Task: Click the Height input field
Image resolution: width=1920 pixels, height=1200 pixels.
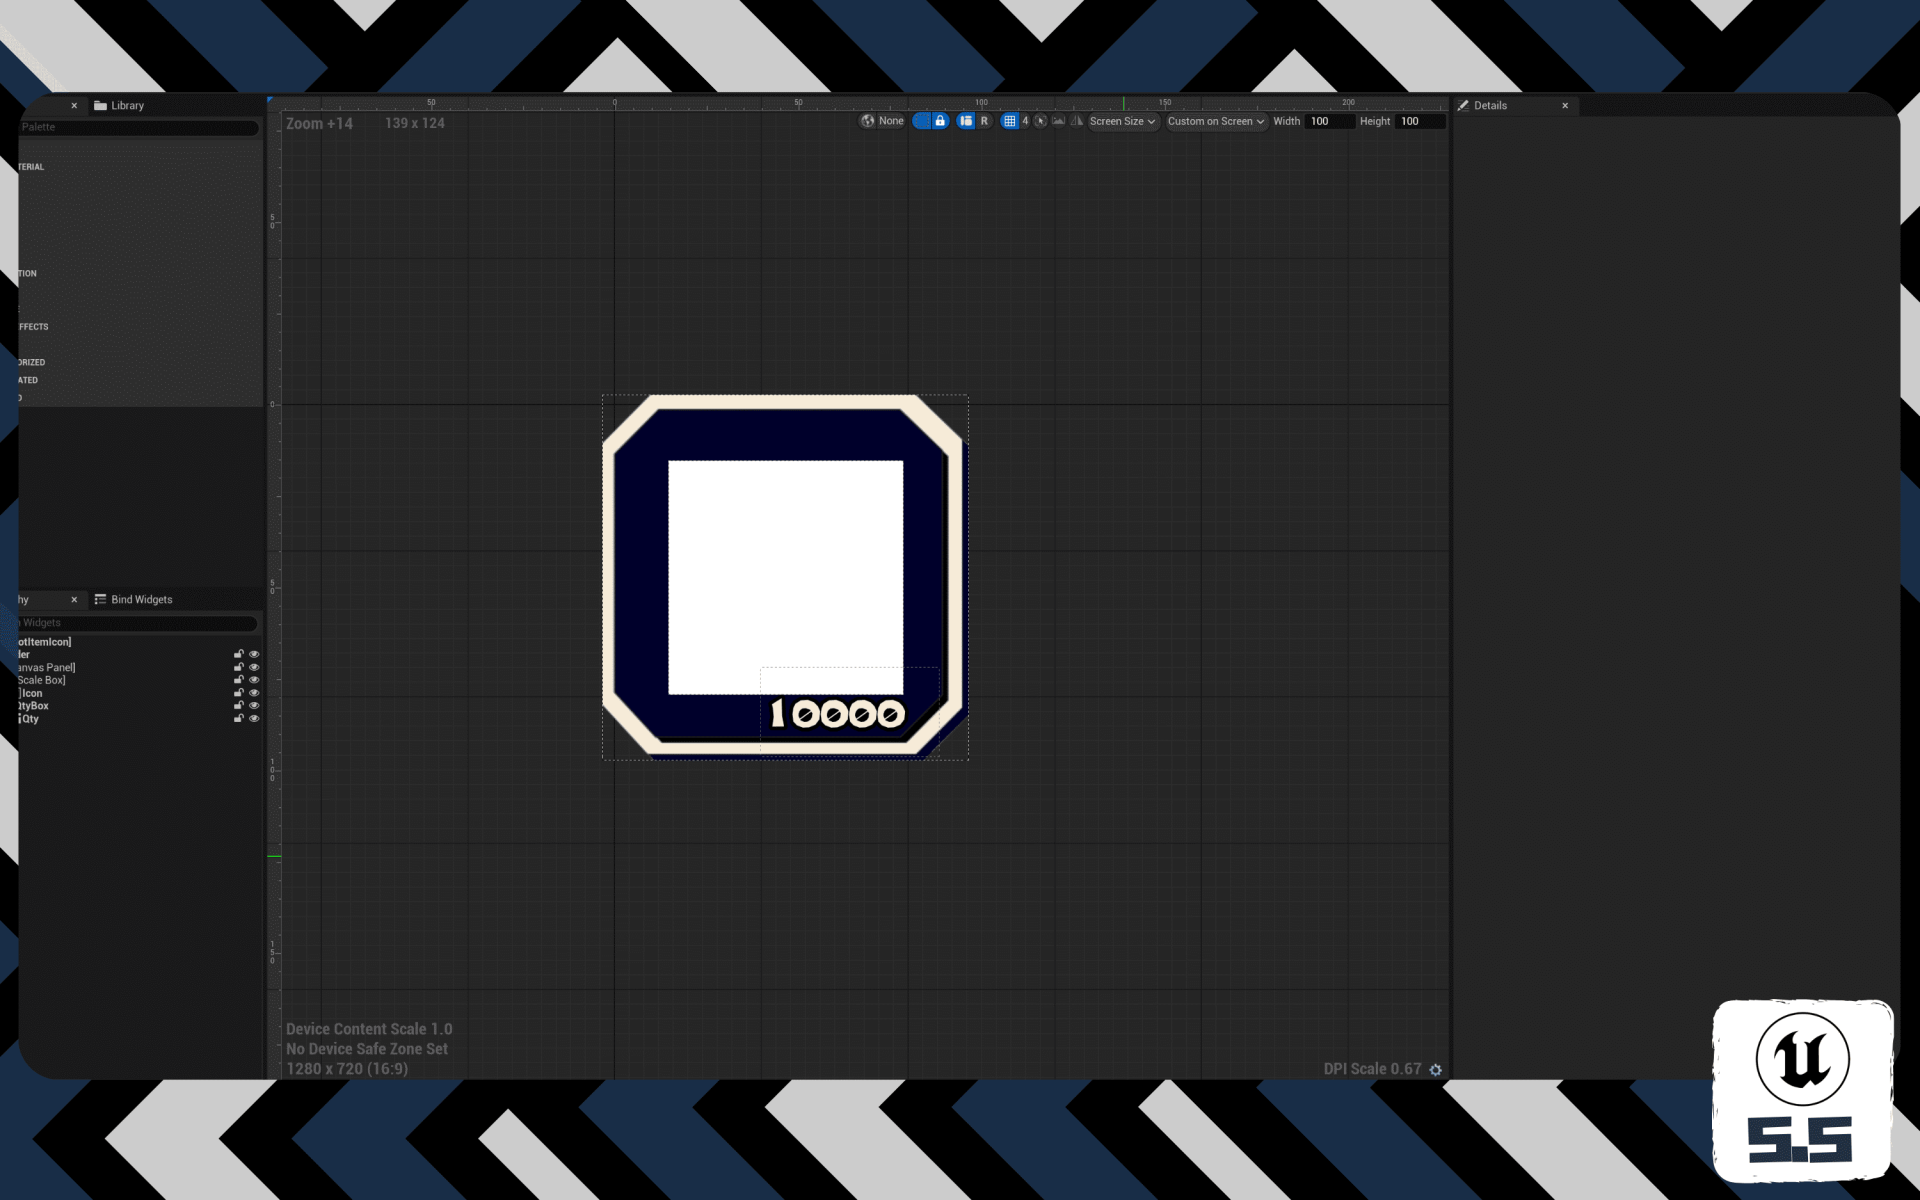Action: click(1419, 121)
